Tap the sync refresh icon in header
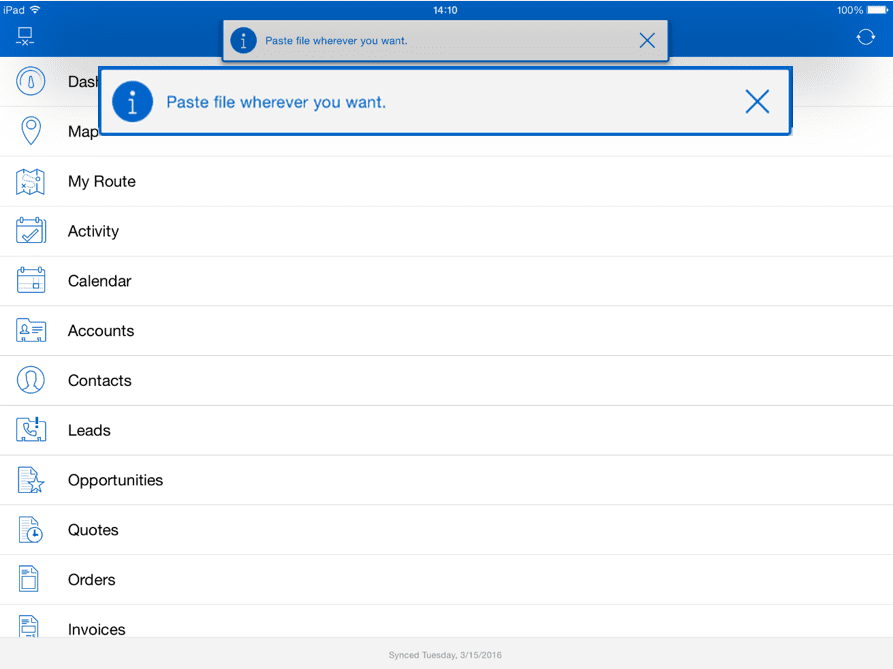This screenshot has height=669, width=893. tap(865, 38)
